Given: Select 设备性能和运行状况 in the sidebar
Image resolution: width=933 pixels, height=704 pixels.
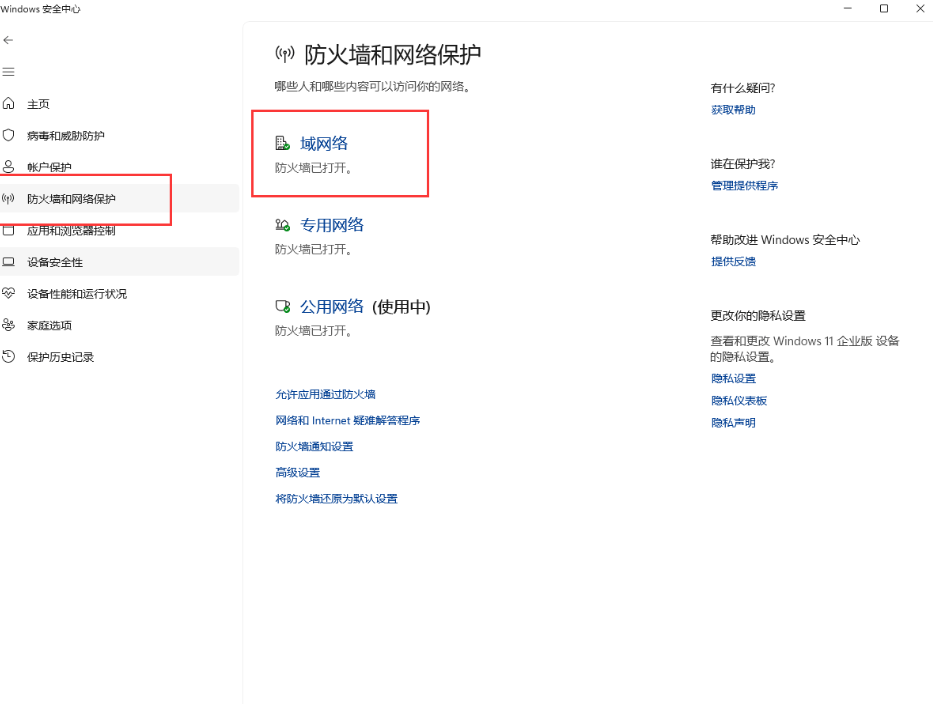Looking at the screenshot, I should pos(77,294).
